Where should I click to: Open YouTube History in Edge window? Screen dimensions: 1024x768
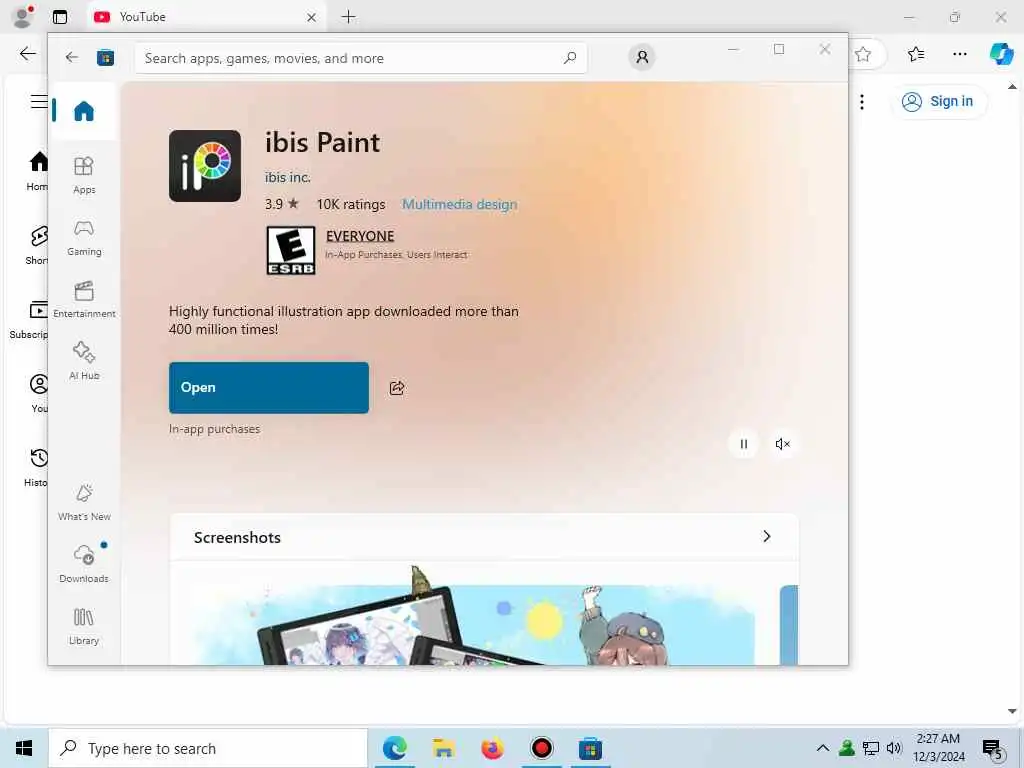pos(37,468)
